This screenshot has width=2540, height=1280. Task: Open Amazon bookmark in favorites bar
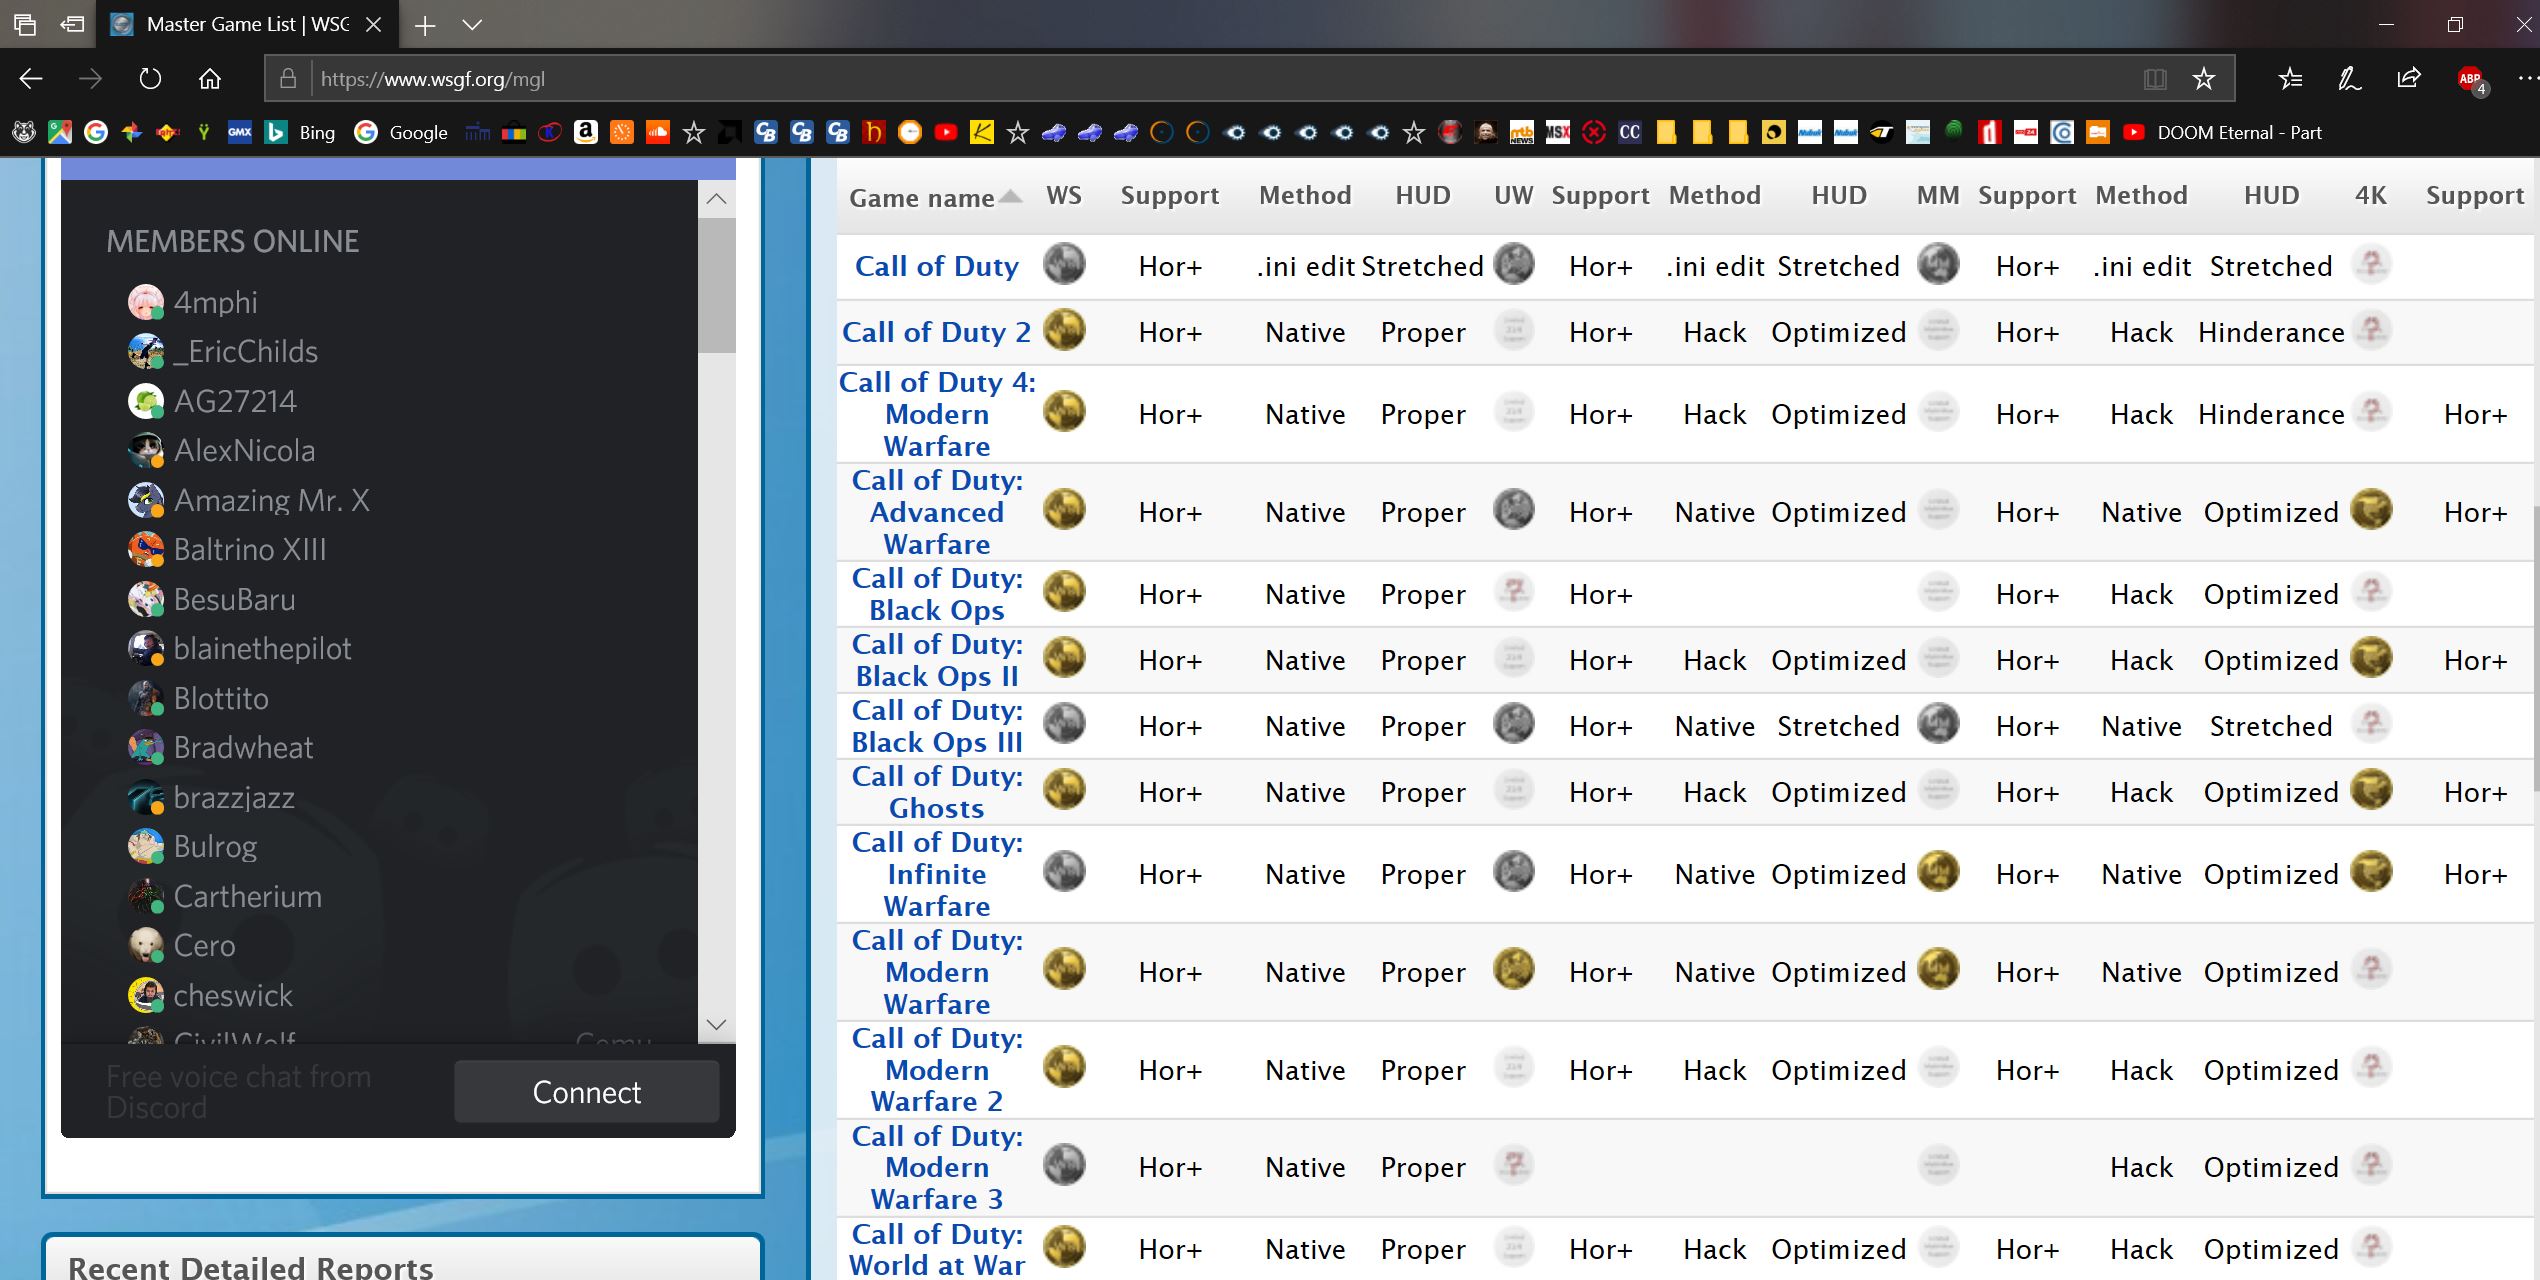coord(586,132)
